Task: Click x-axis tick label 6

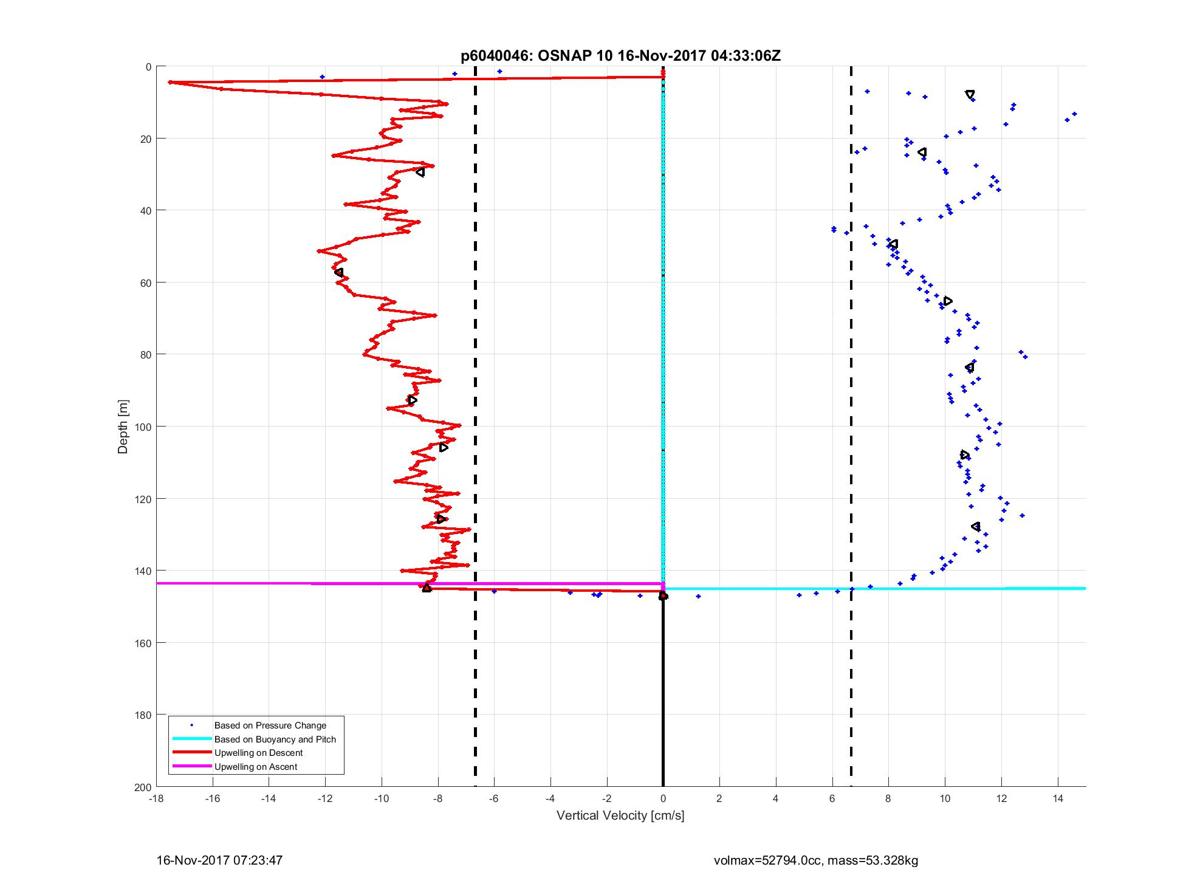Action: (x=832, y=799)
